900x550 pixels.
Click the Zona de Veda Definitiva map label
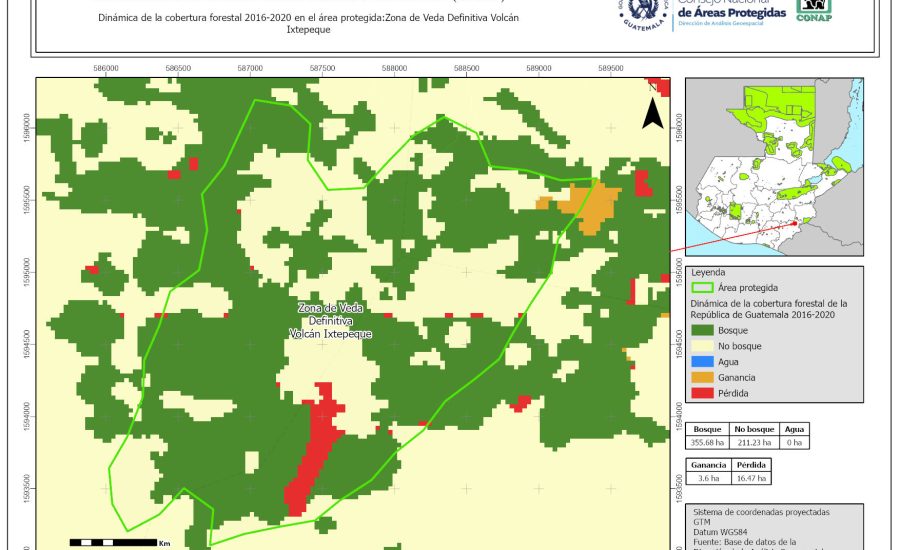(330, 321)
